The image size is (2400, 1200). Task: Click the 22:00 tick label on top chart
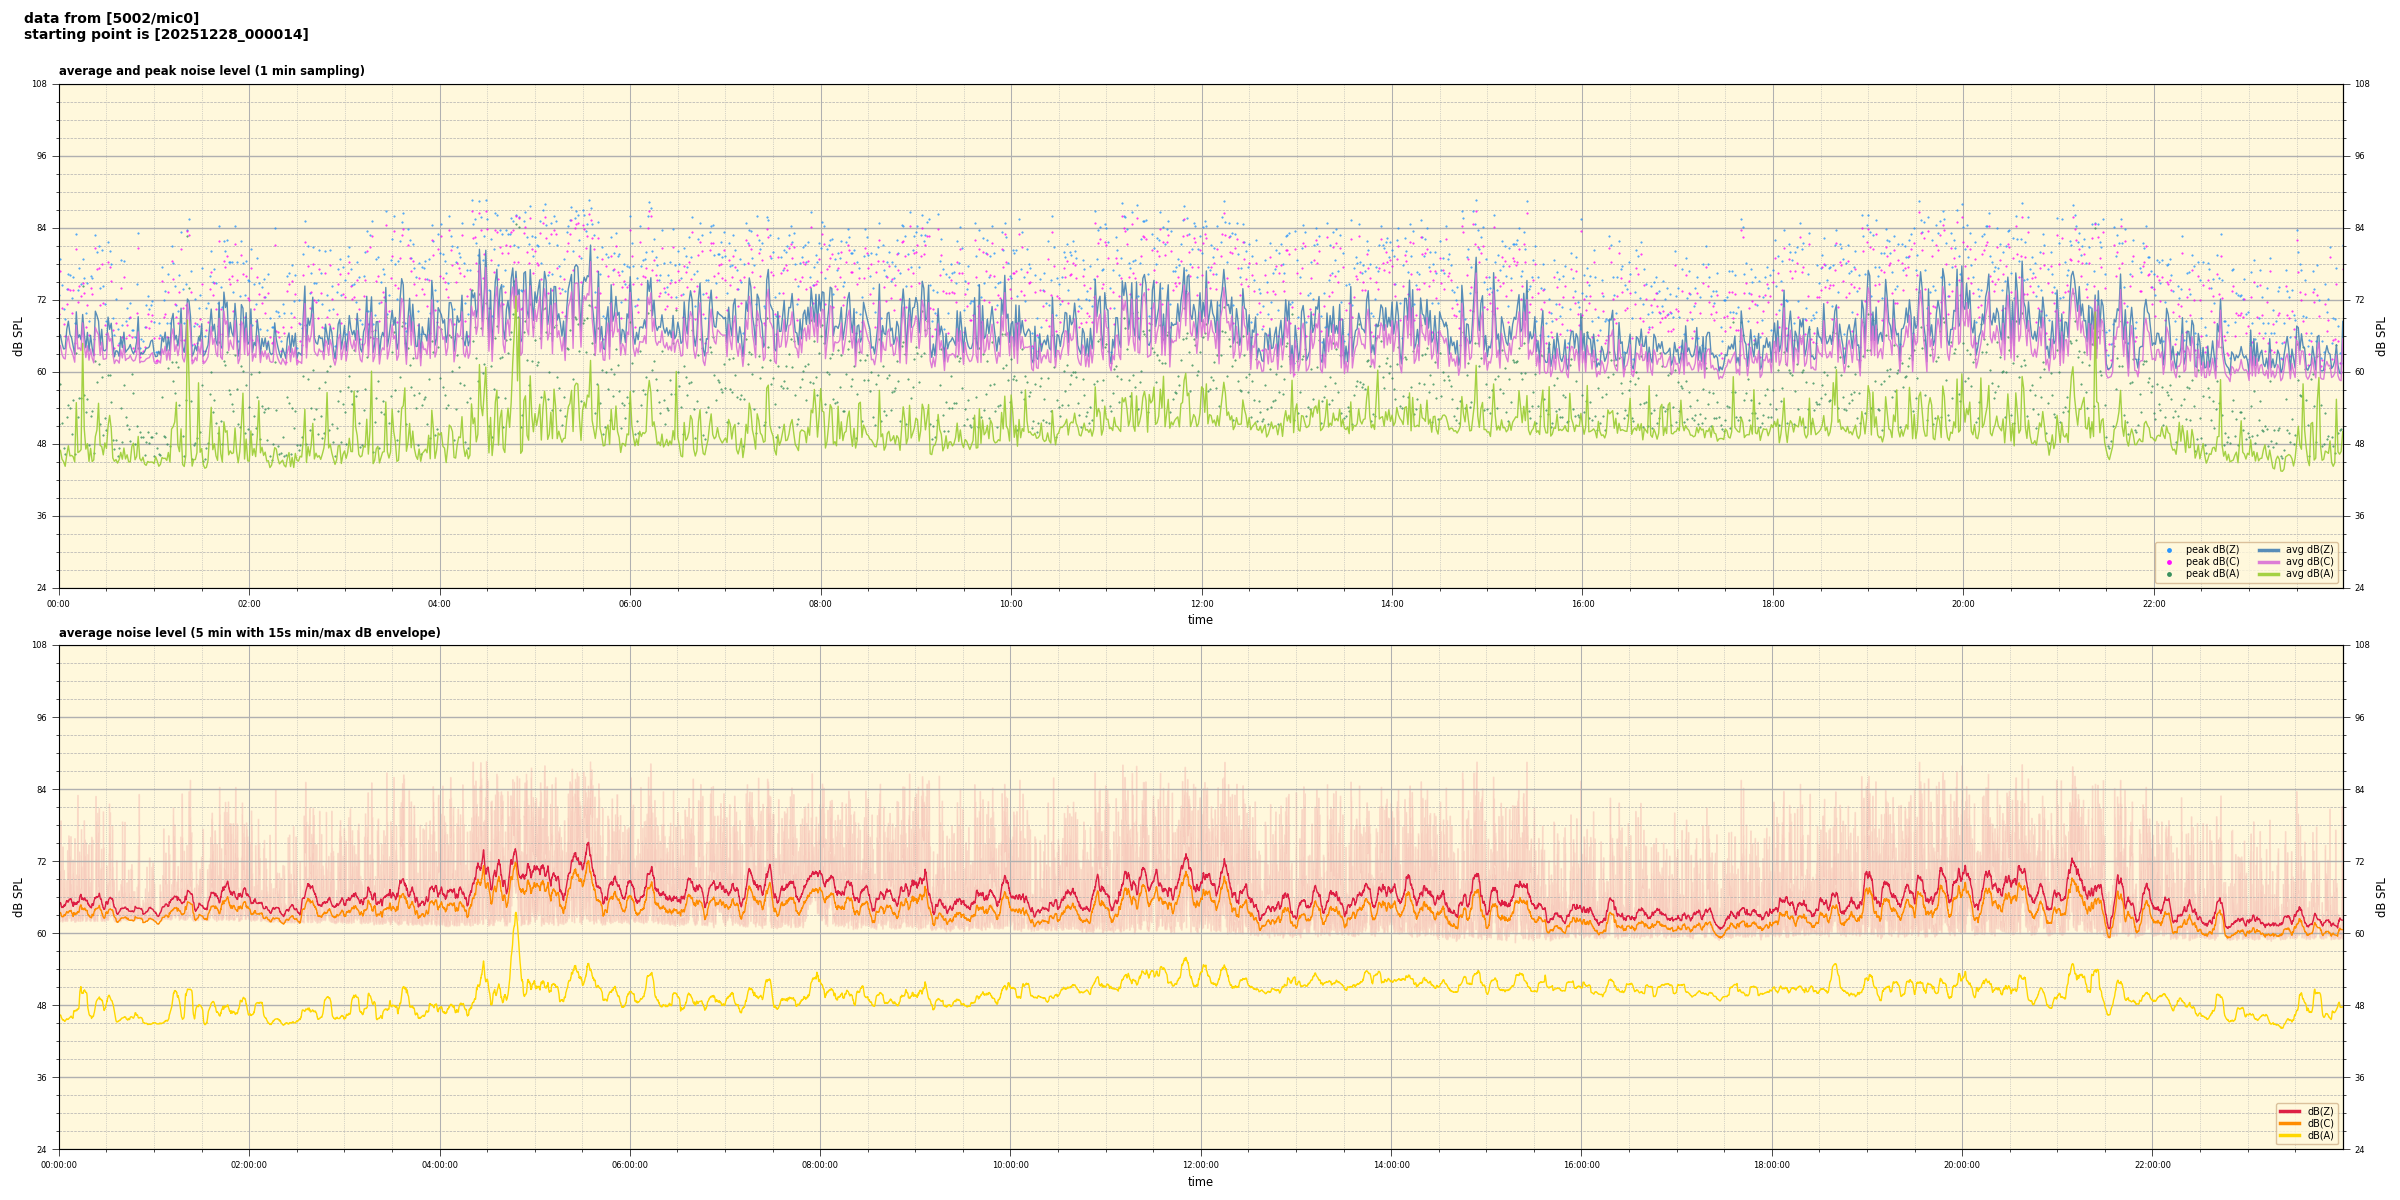click(x=2153, y=604)
